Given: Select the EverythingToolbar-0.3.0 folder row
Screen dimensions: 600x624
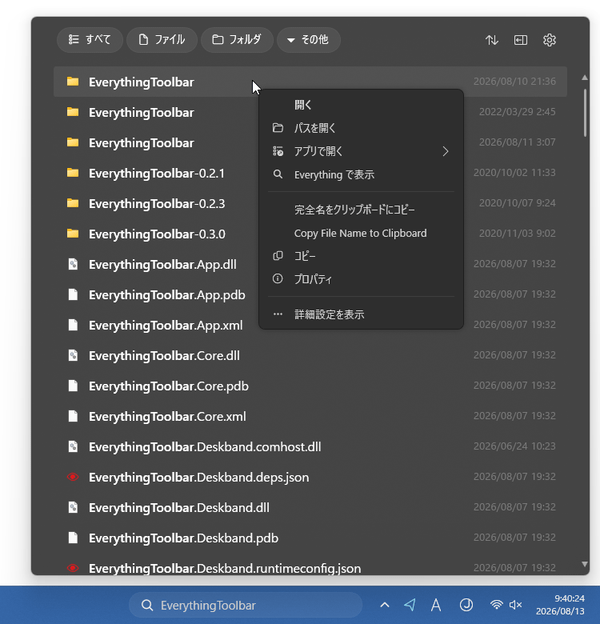Looking at the screenshot, I should click(310, 234).
